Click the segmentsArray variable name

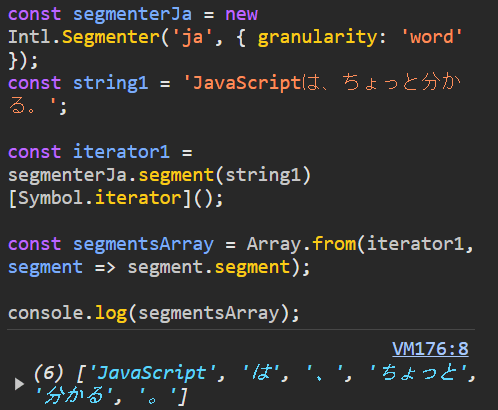(x=143, y=244)
